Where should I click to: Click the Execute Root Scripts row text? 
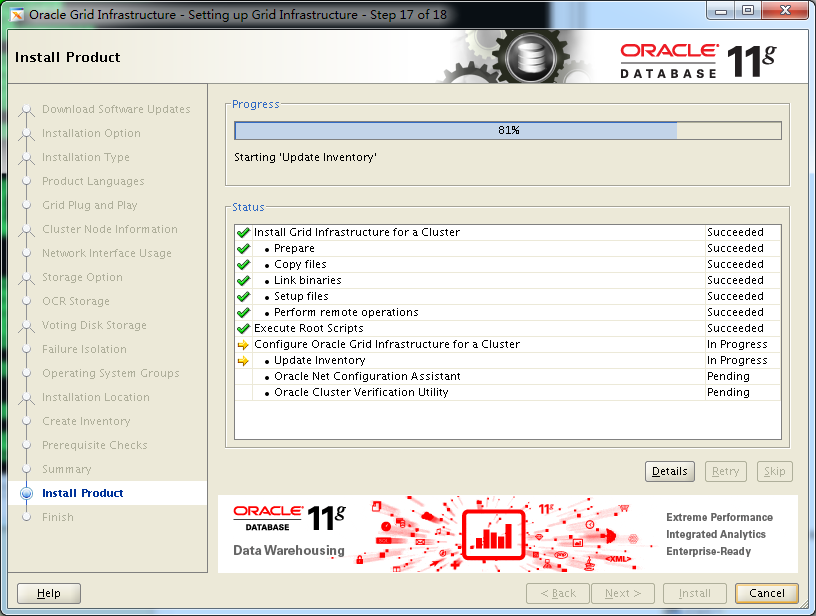[x=309, y=328]
